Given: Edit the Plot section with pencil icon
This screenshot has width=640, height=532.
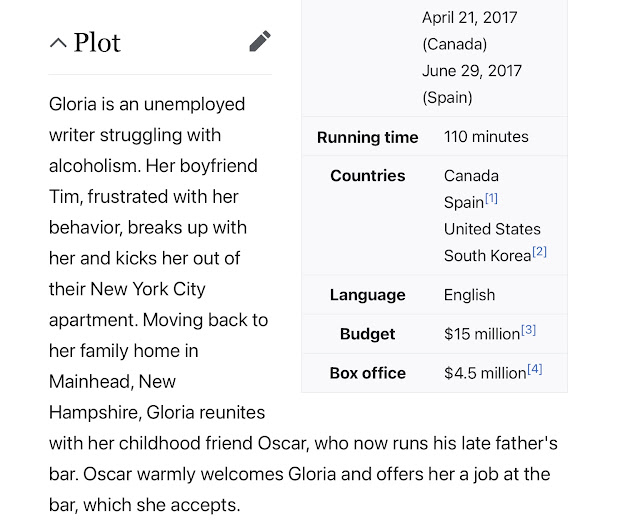Looking at the screenshot, I should [260, 41].
